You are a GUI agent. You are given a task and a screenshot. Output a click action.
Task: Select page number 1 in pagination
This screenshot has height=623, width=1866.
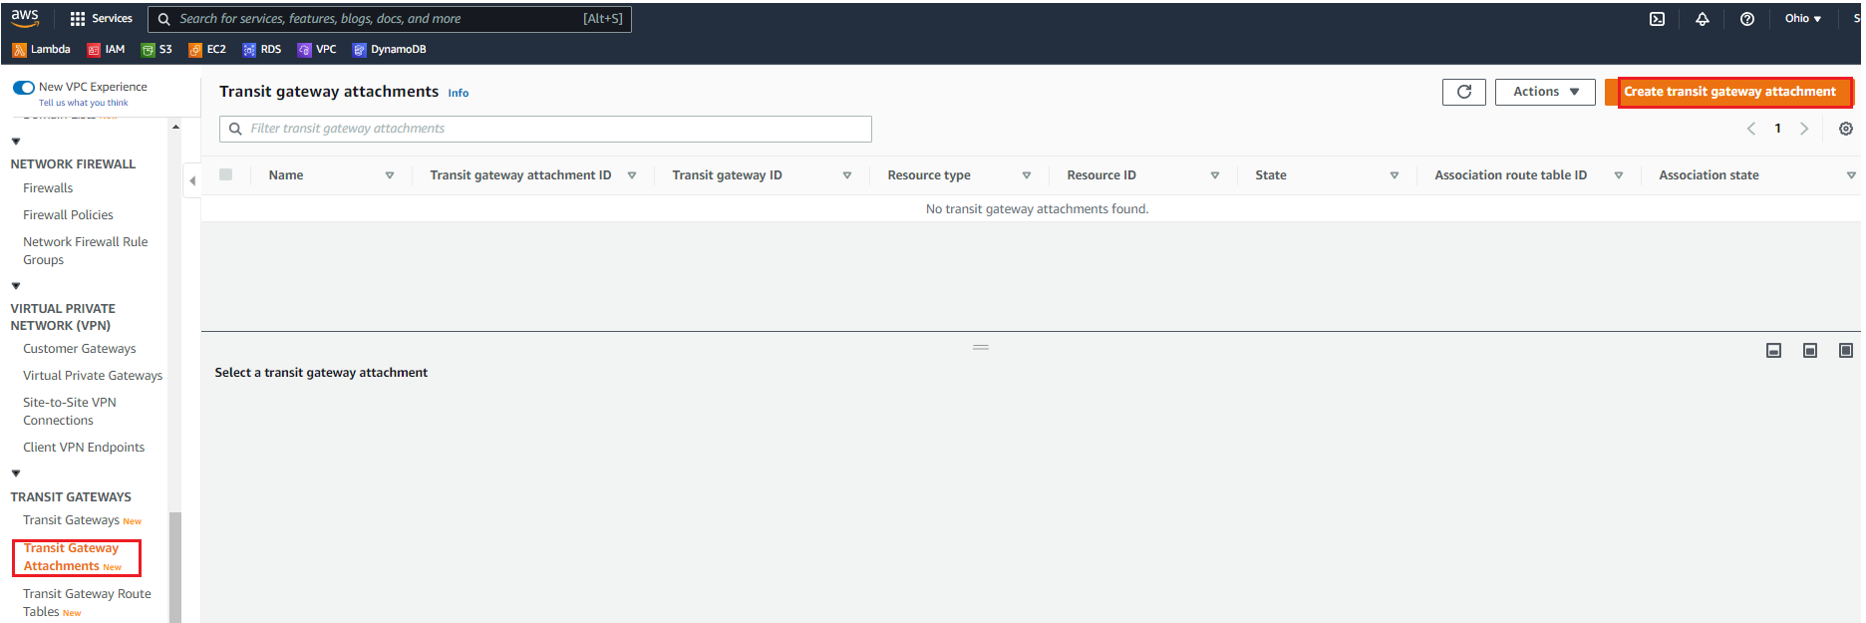coord(1778,129)
